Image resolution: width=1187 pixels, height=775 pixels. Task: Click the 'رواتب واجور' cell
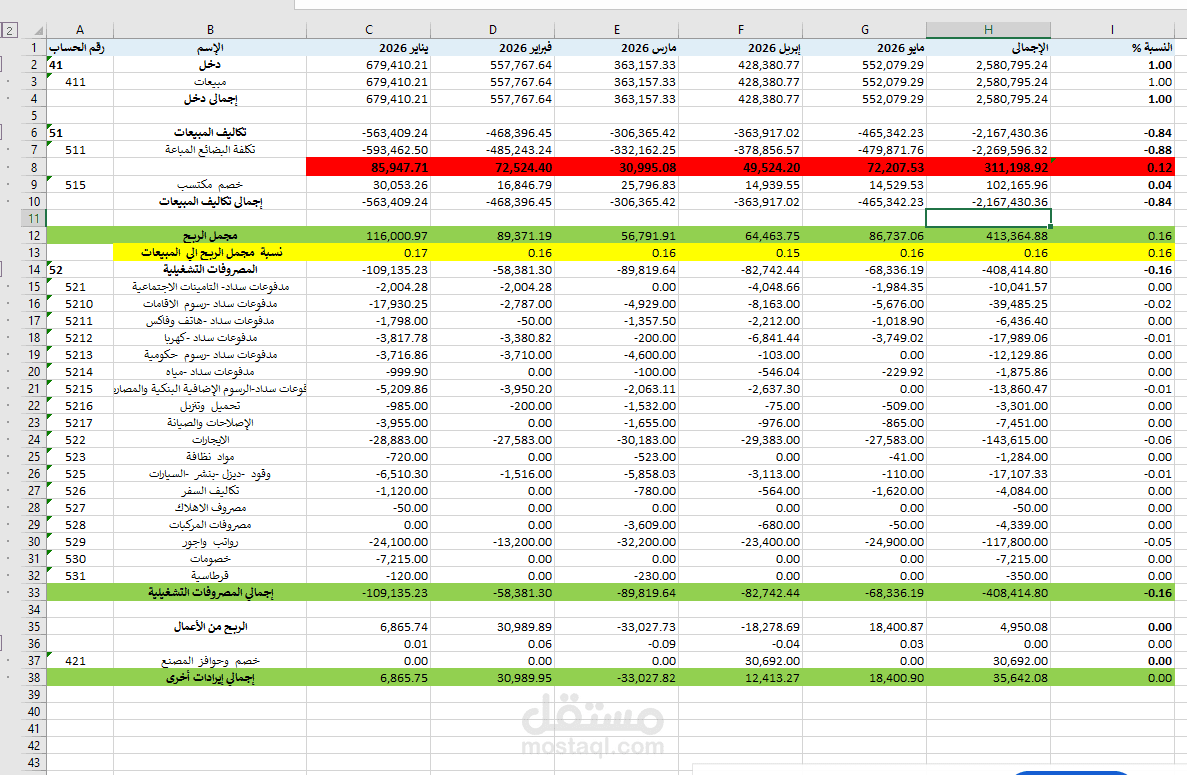[210, 542]
